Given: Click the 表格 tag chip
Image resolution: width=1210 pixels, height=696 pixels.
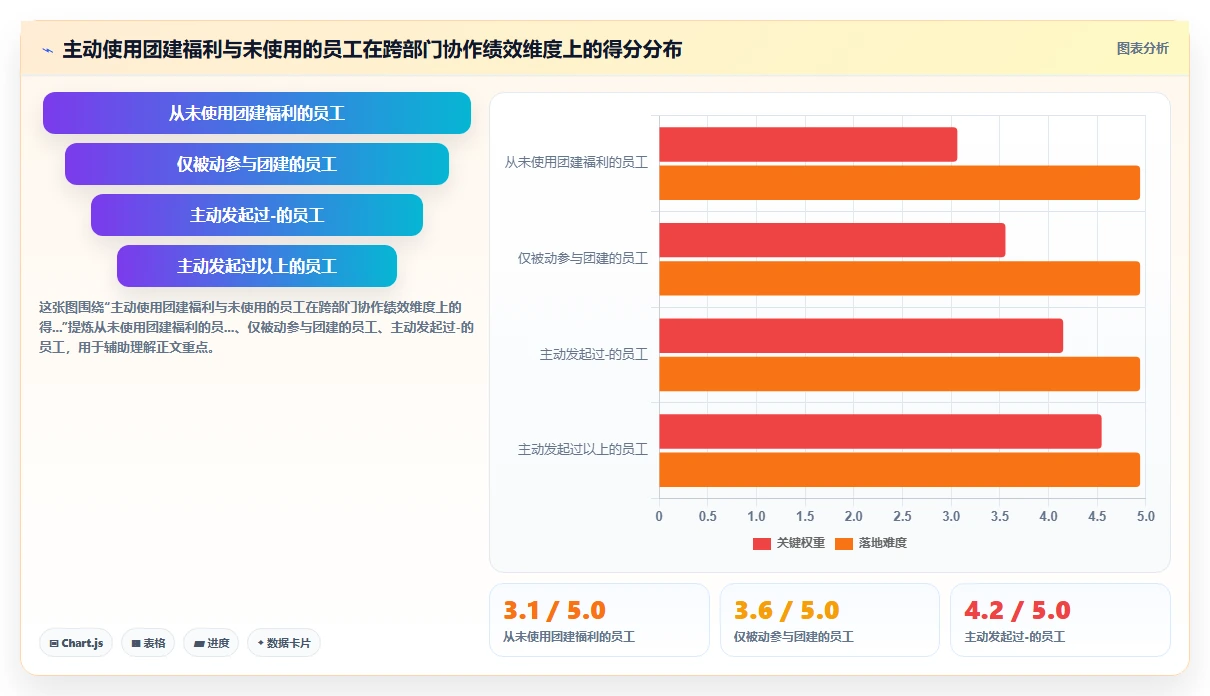Looking at the screenshot, I should [x=149, y=643].
